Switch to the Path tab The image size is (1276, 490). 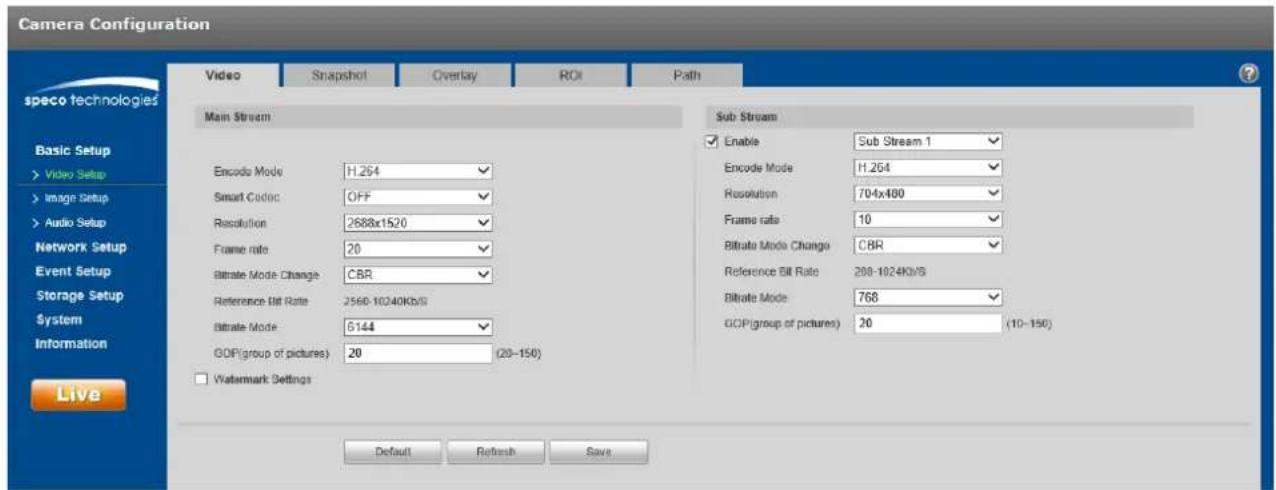click(x=686, y=76)
